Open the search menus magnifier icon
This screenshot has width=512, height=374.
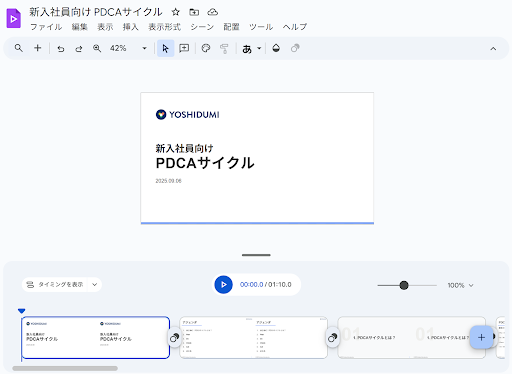[x=19, y=48]
